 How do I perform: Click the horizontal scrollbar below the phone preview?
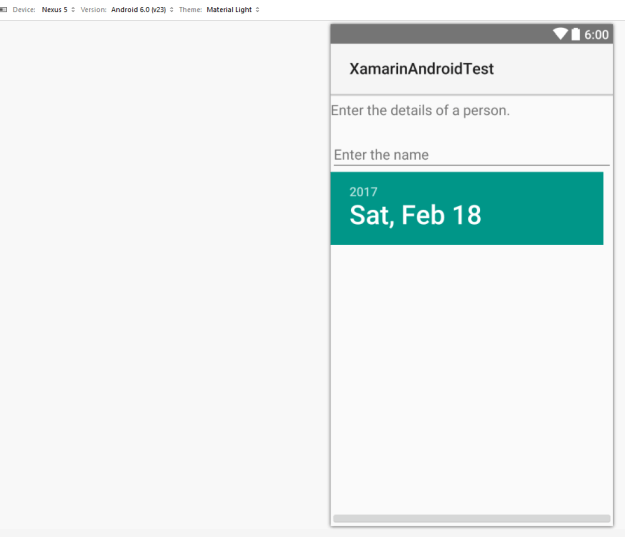tap(471, 519)
